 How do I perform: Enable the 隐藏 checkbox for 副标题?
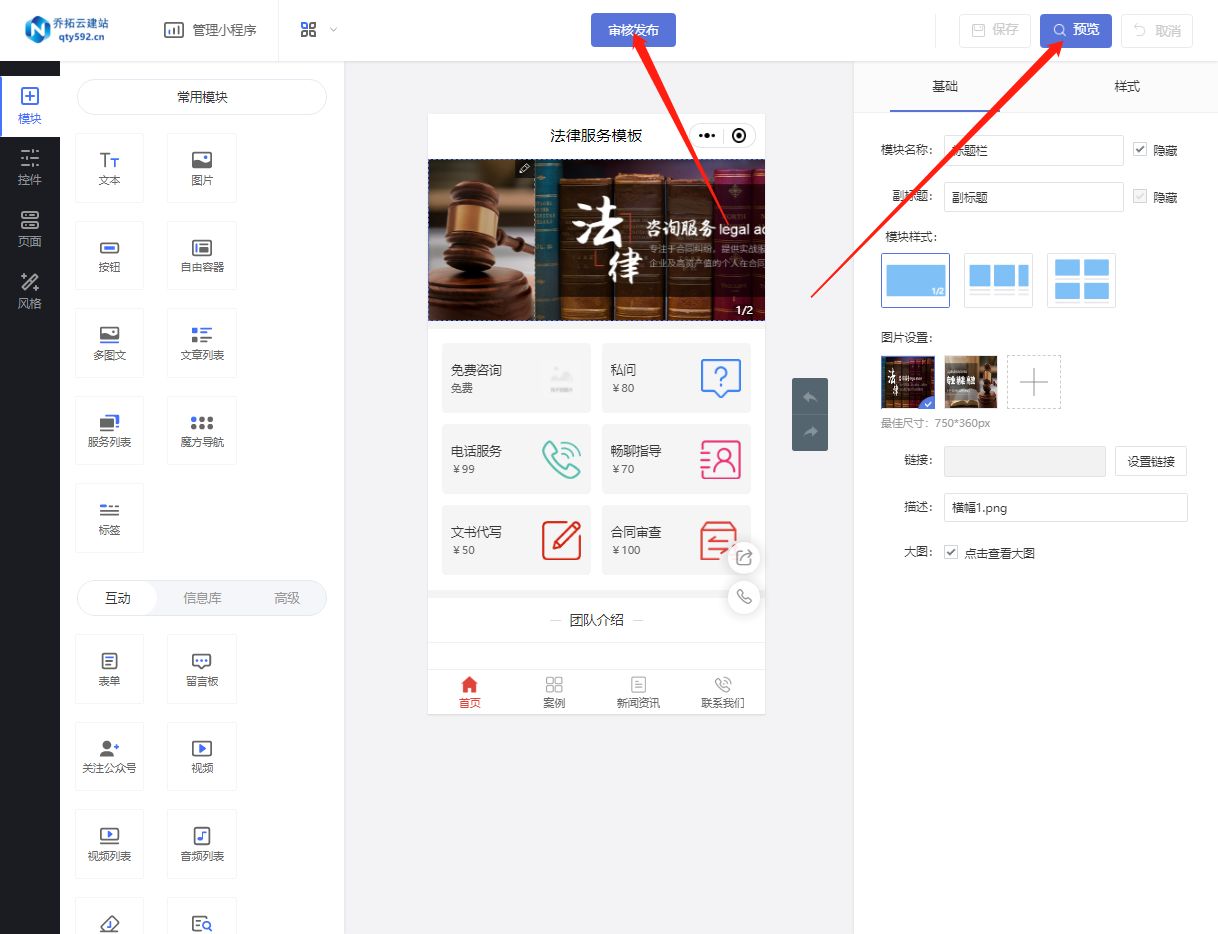pos(1140,197)
